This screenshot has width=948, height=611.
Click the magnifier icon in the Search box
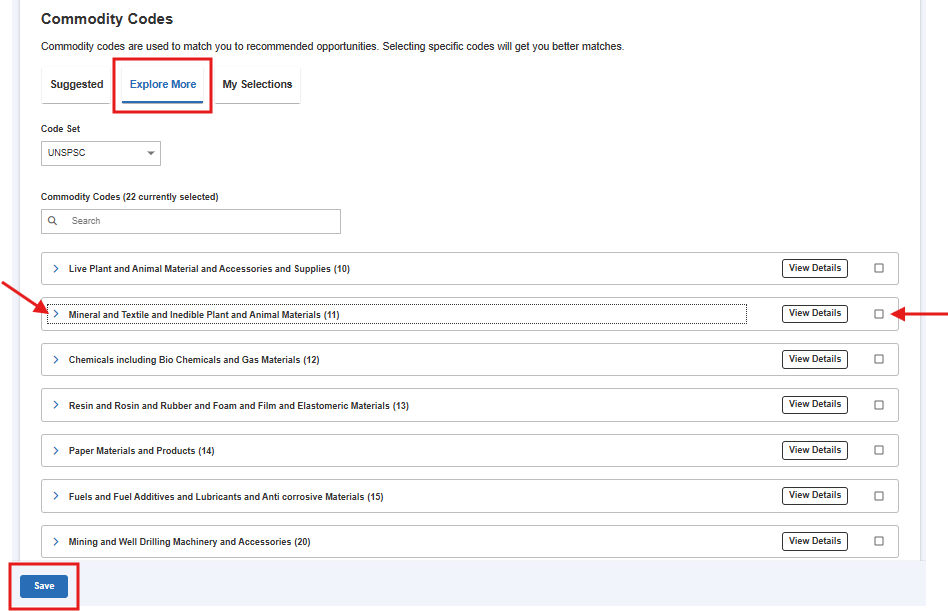(x=53, y=221)
